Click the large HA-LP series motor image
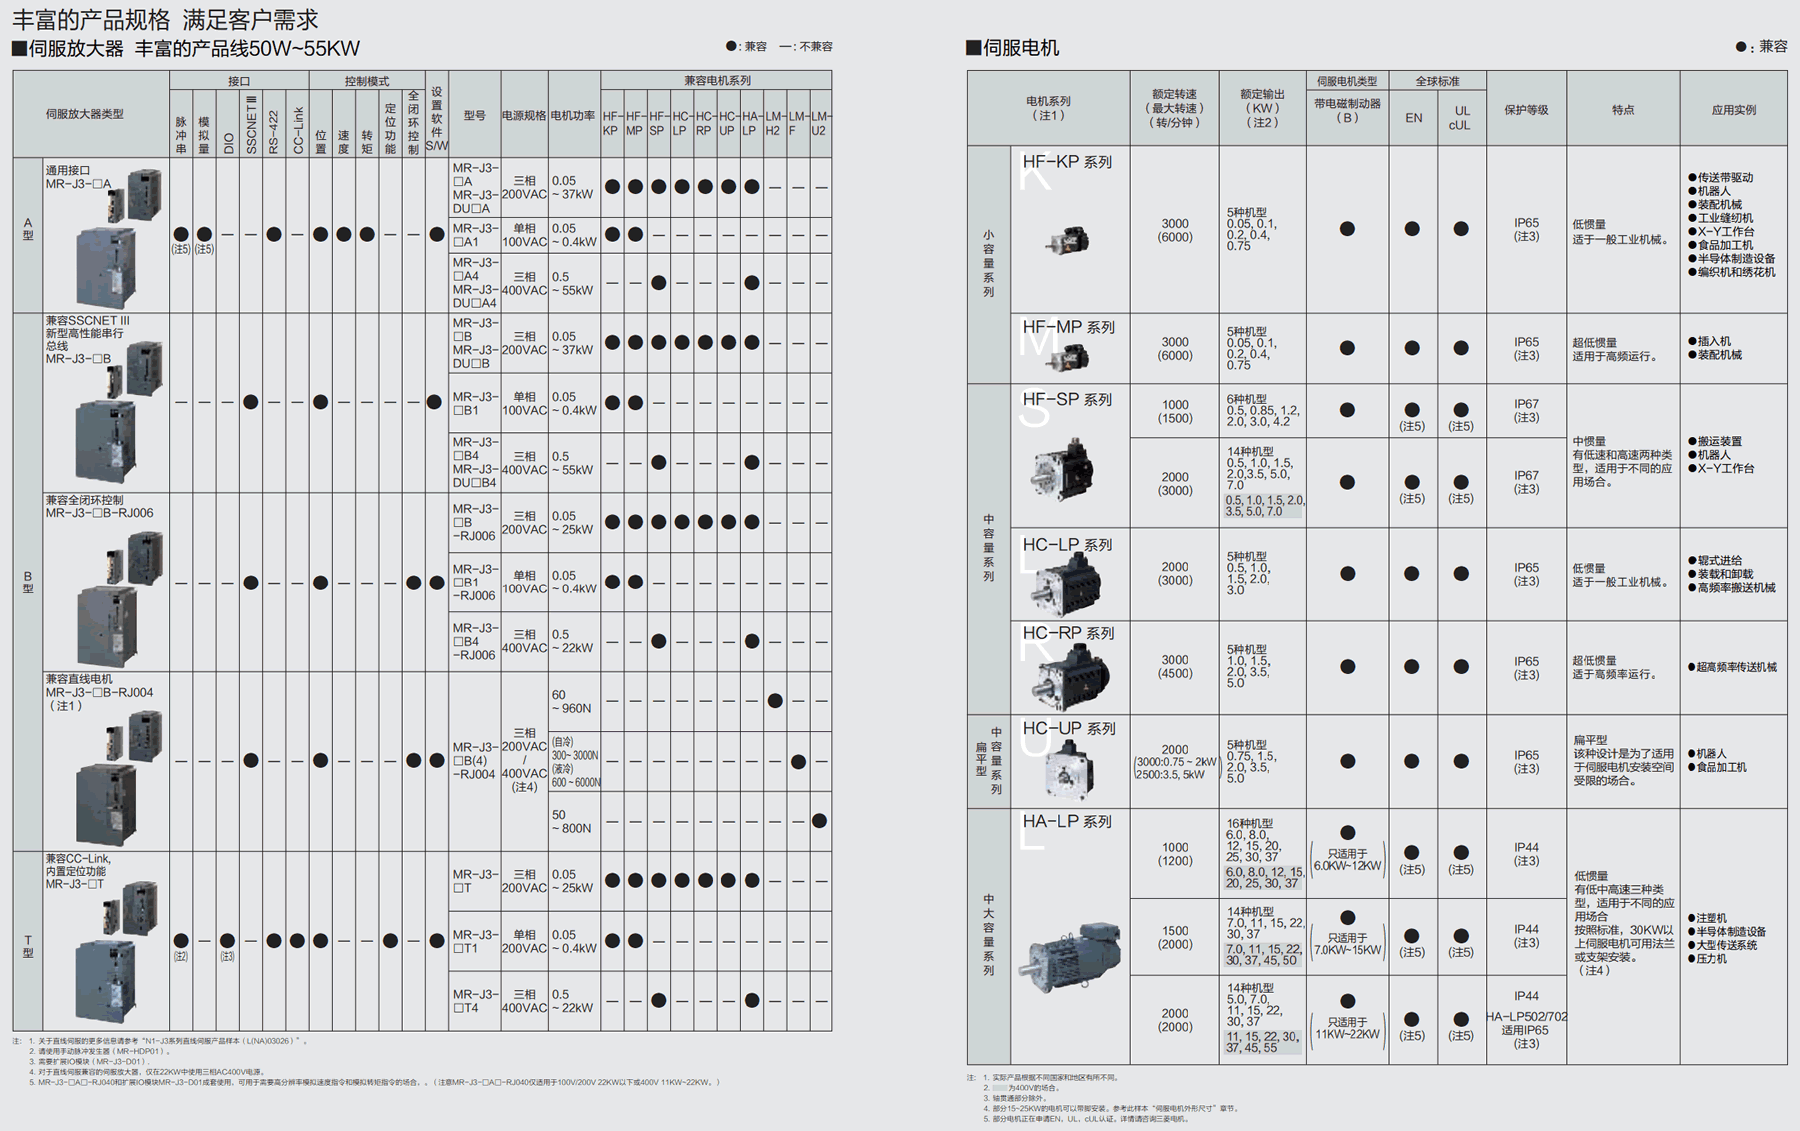Image resolution: width=1800 pixels, height=1131 pixels. coord(1071,956)
